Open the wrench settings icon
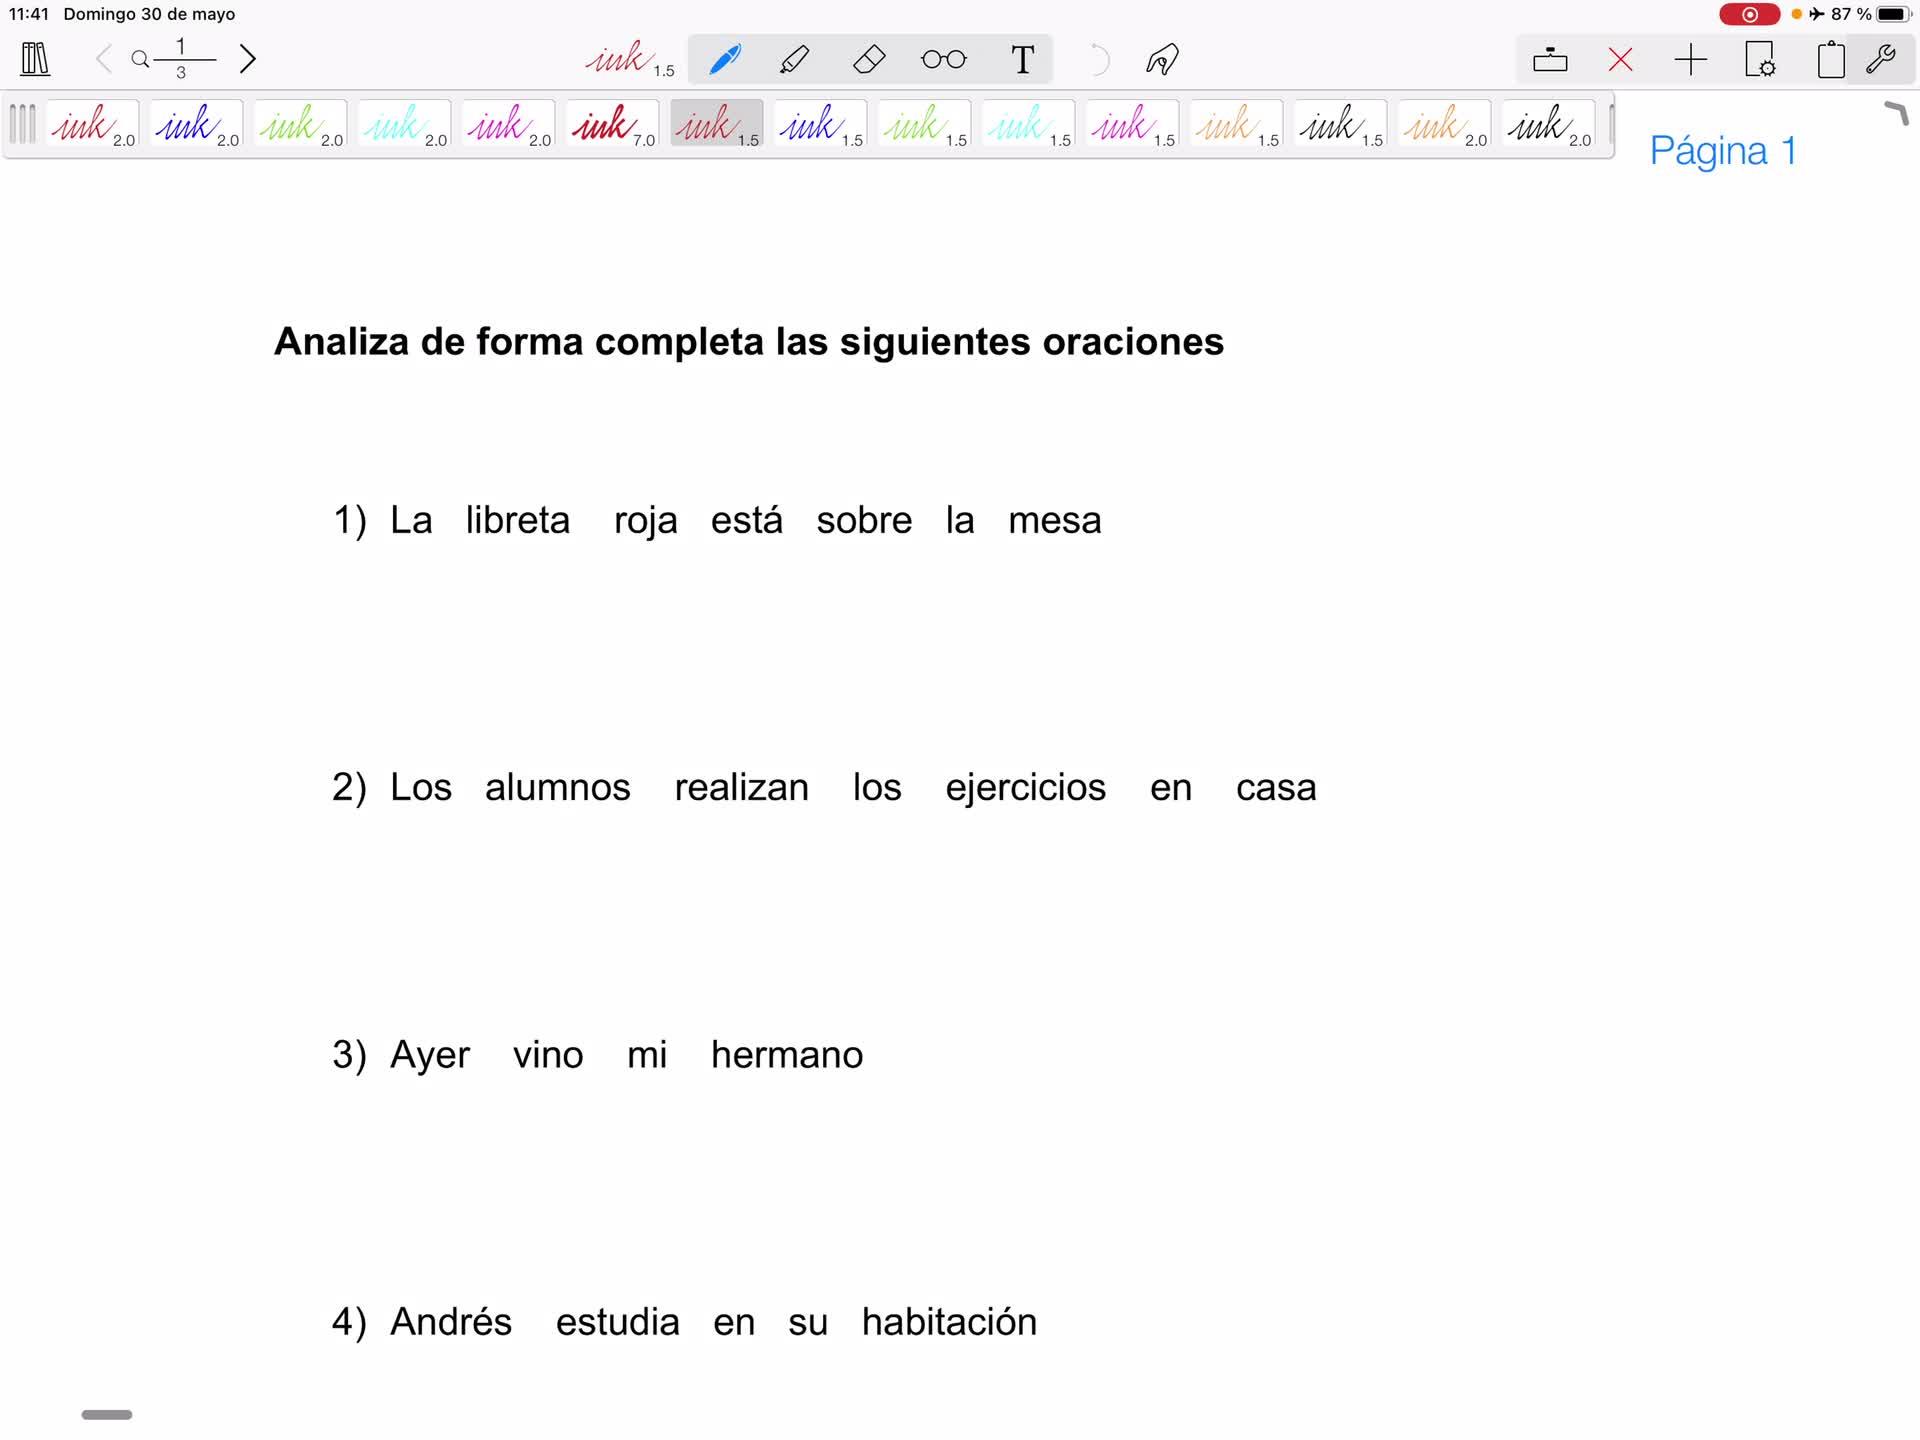The image size is (1920, 1440). (x=1881, y=59)
